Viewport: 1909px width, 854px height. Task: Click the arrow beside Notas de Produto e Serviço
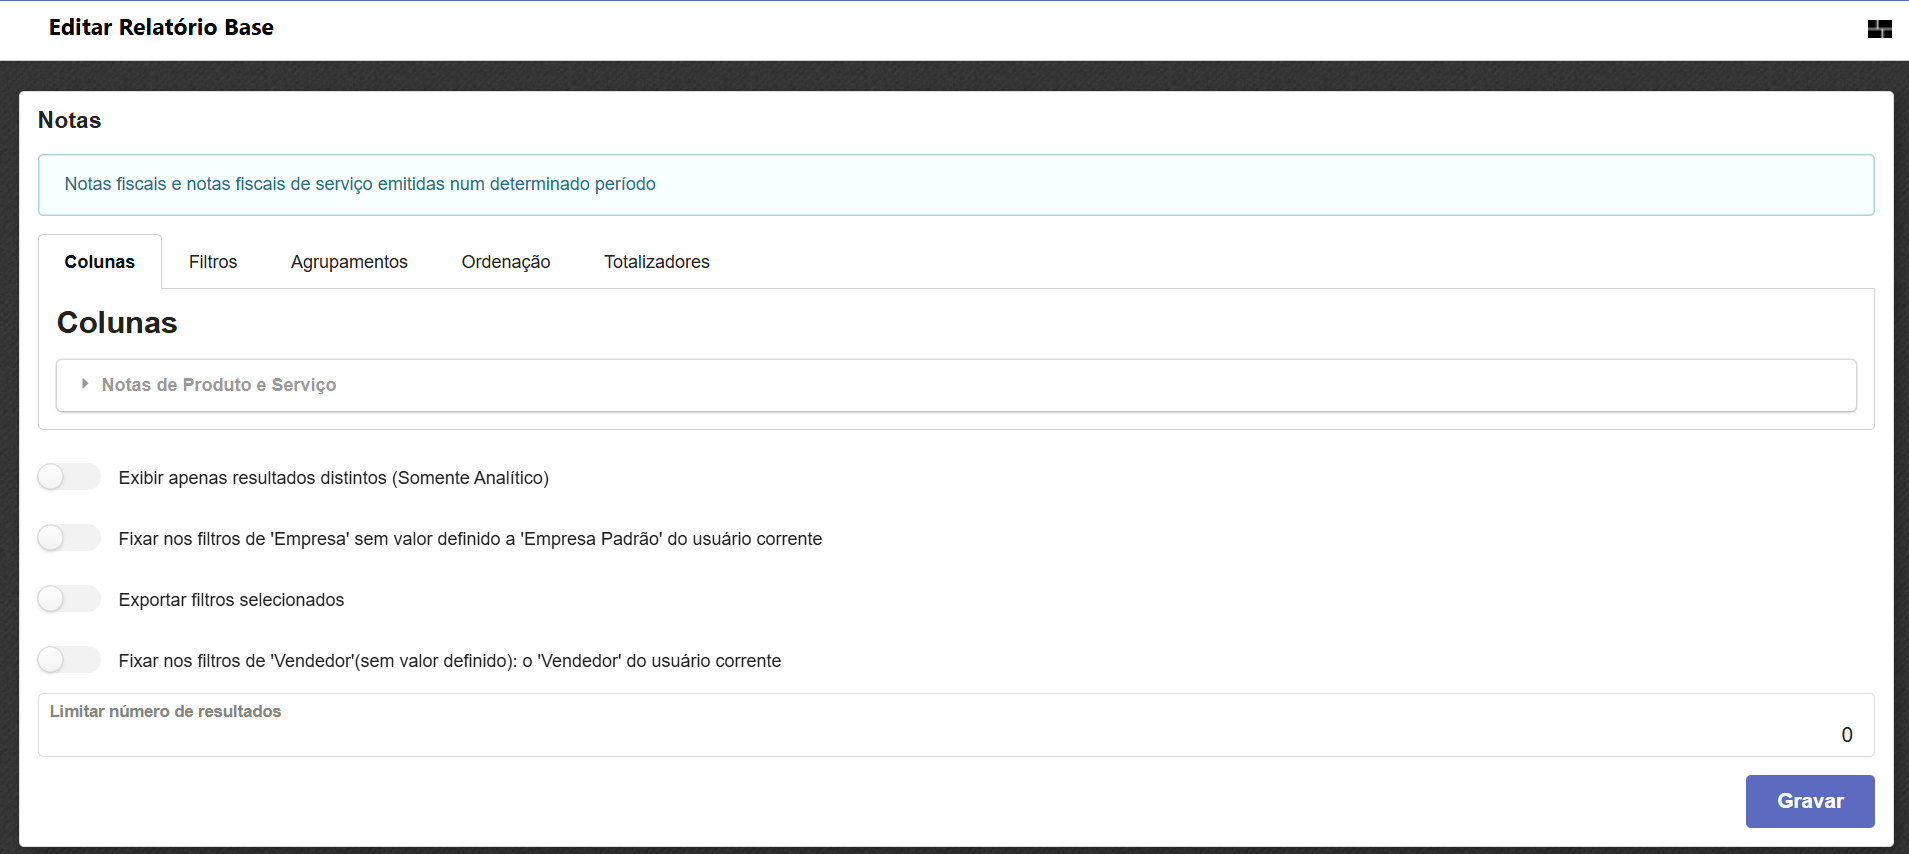(x=85, y=384)
